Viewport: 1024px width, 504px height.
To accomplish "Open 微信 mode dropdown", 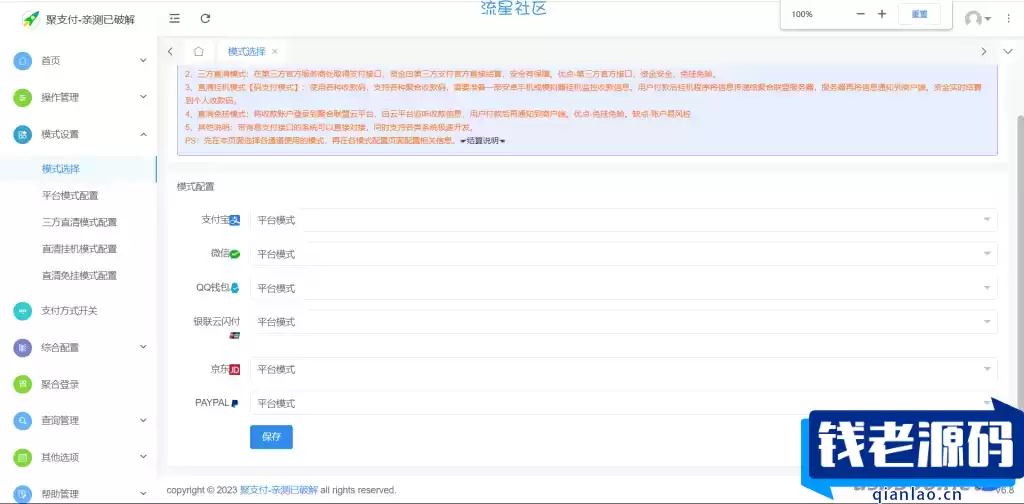I will click(x=624, y=254).
